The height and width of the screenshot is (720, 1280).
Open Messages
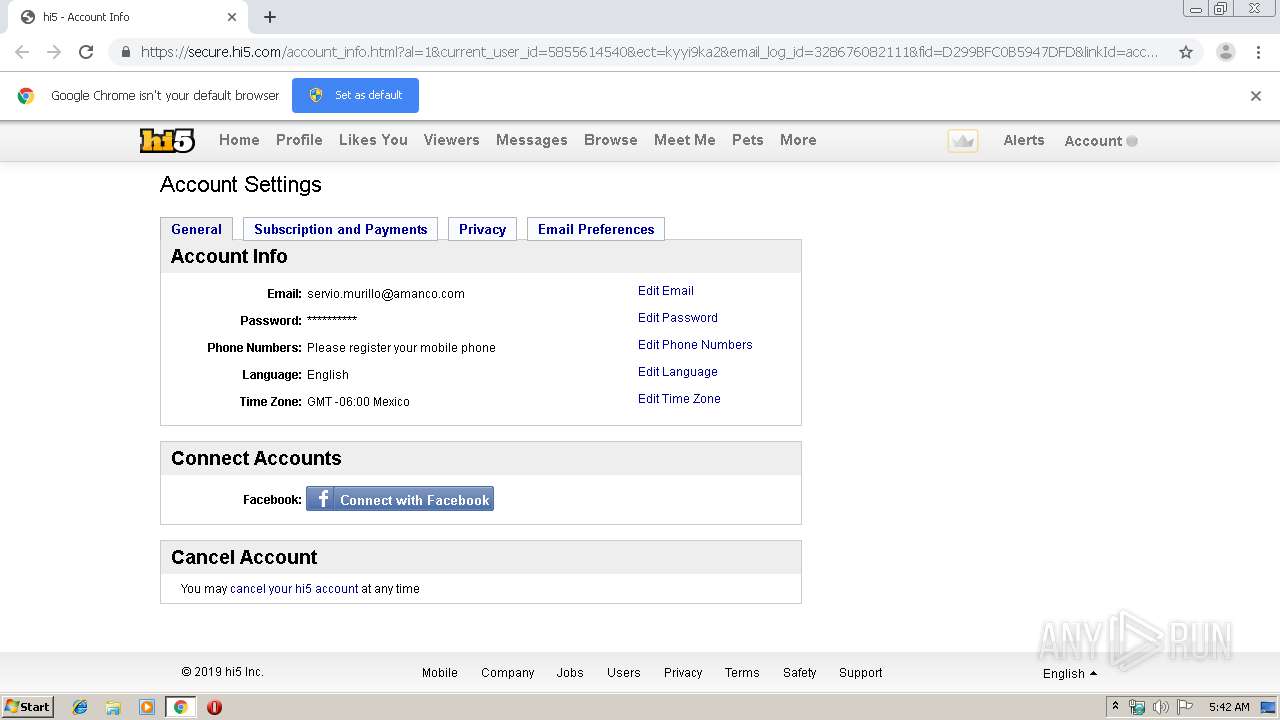[531, 140]
